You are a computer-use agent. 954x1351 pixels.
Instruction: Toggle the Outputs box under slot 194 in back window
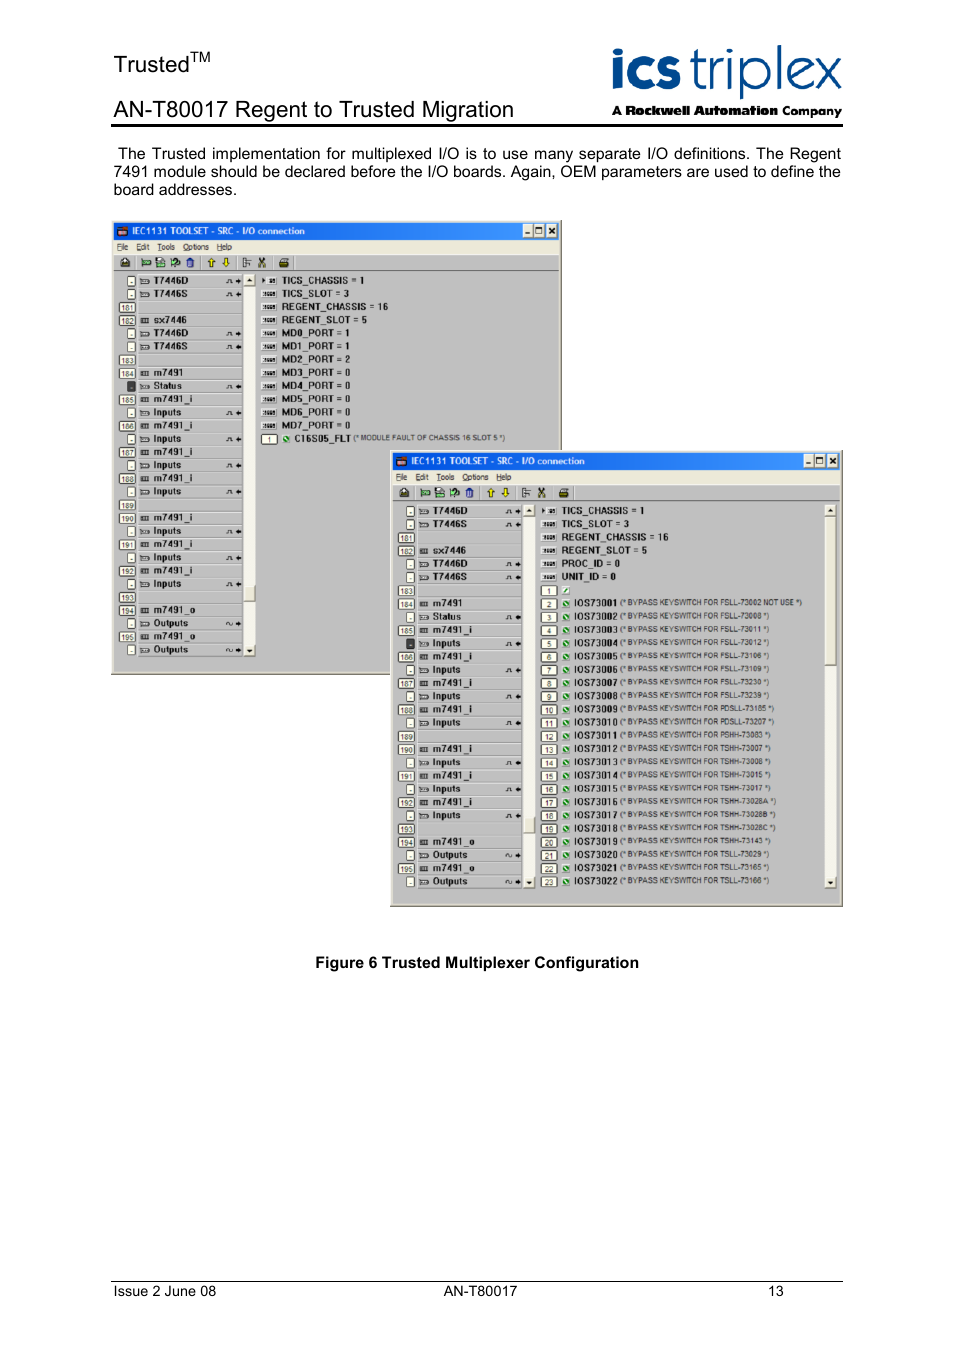131,623
